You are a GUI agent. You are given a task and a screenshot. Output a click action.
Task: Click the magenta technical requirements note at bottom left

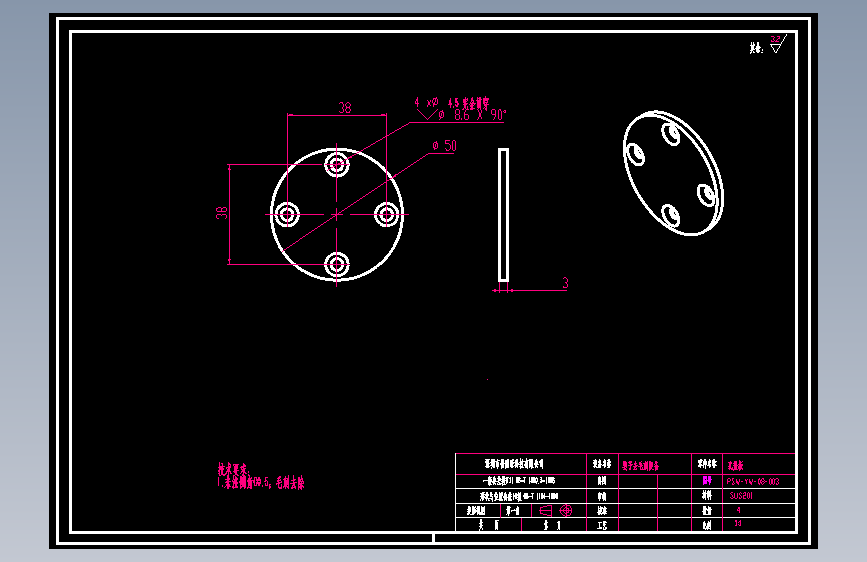pyautogui.click(x=261, y=477)
